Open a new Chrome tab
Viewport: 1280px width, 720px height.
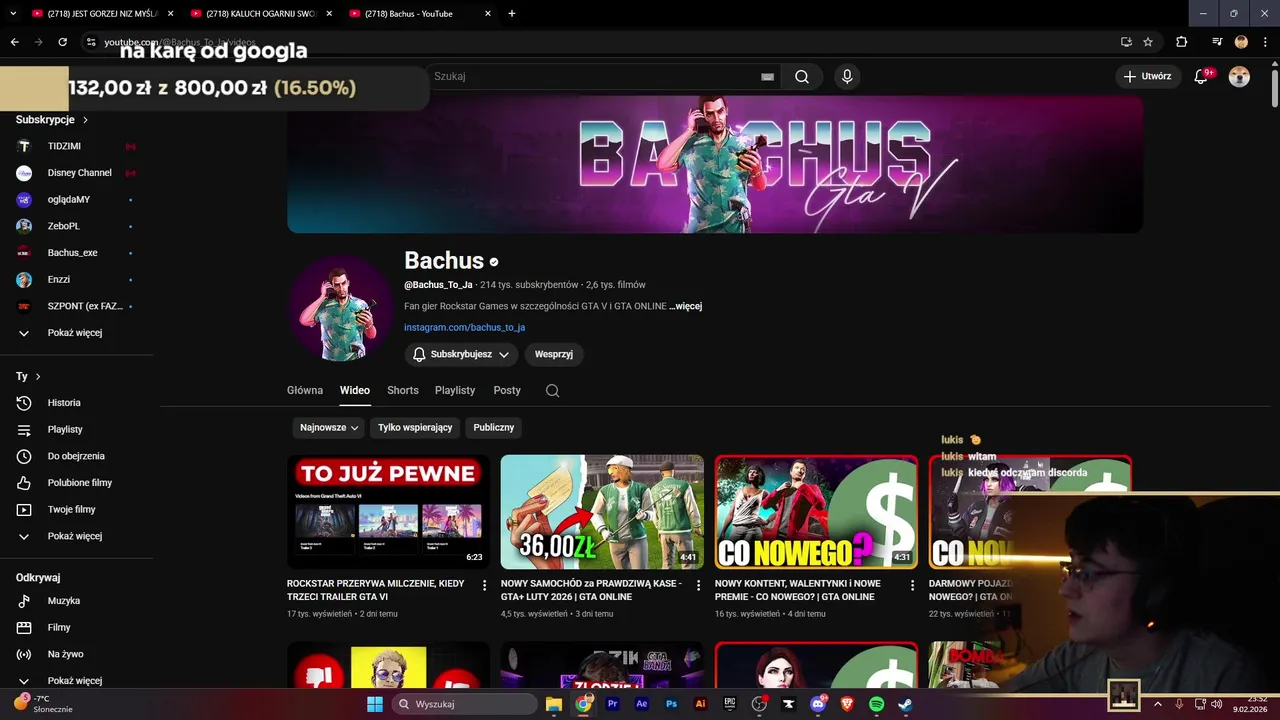pyautogui.click(x=512, y=14)
